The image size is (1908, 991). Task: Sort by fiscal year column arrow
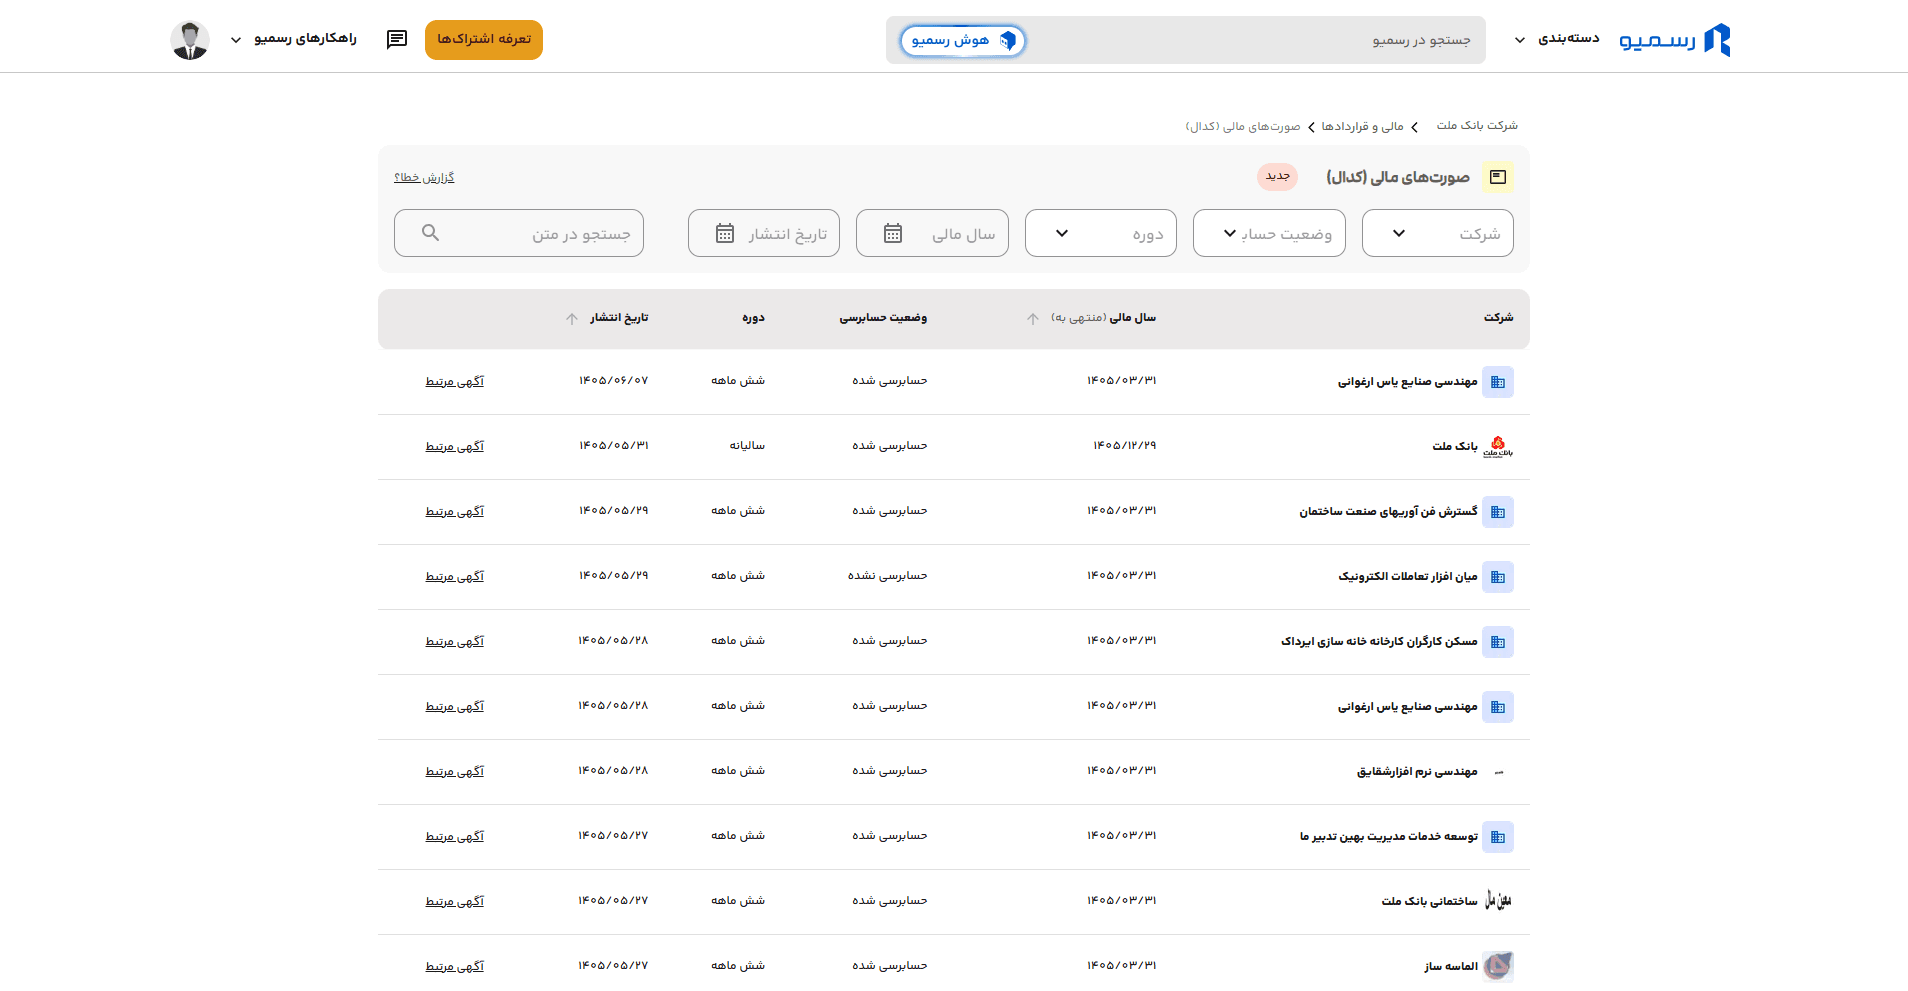click(1033, 318)
